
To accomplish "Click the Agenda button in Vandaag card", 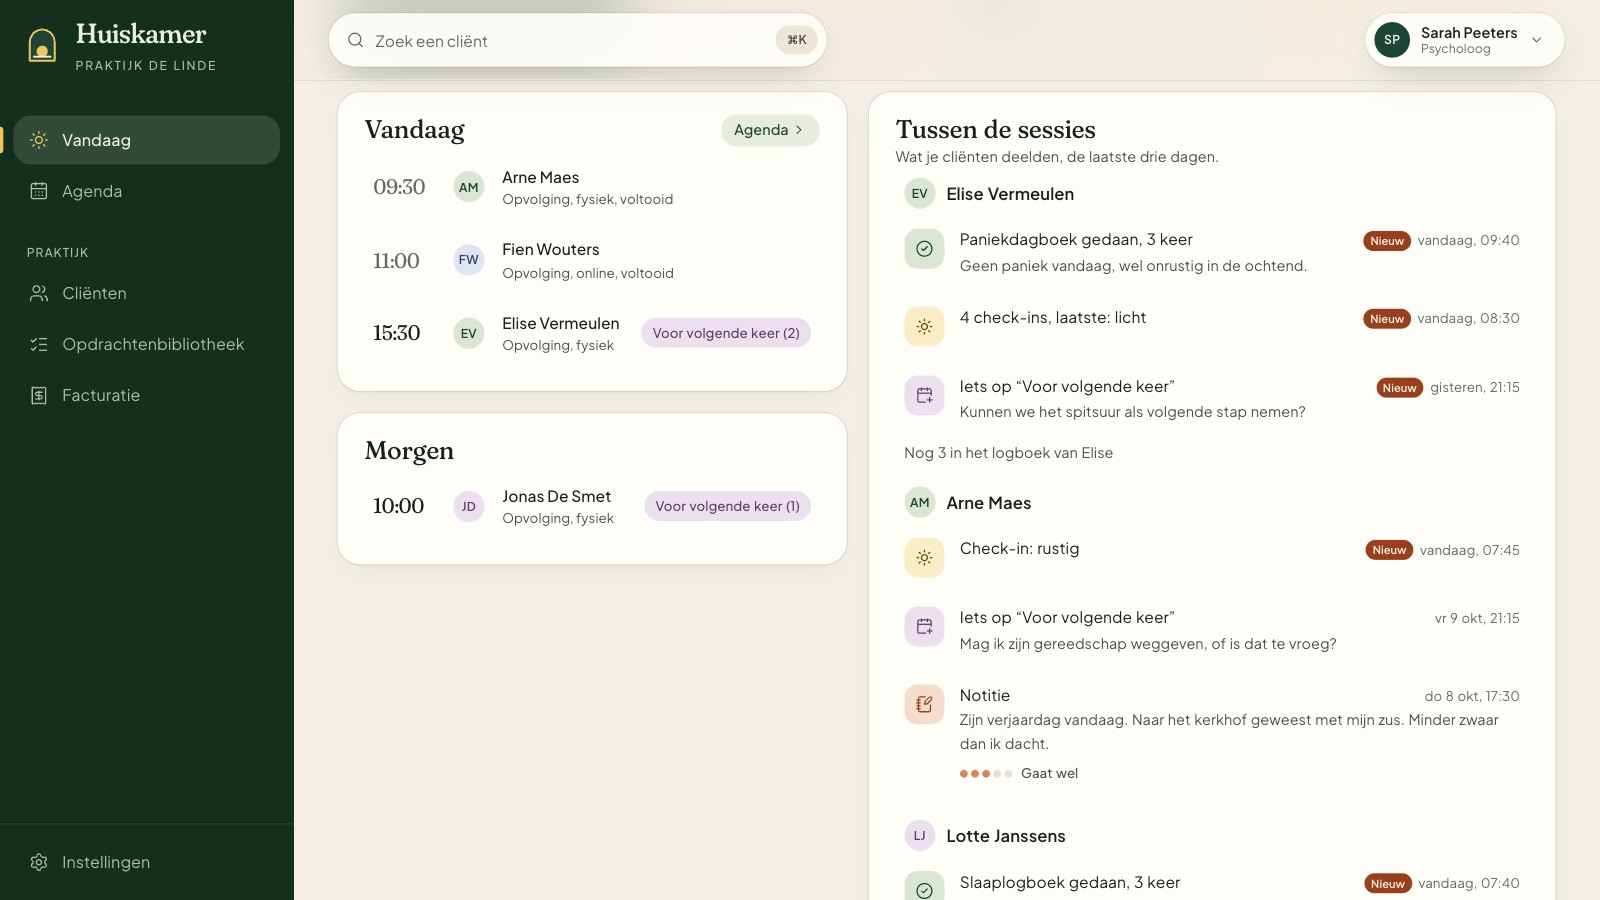I will [770, 130].
